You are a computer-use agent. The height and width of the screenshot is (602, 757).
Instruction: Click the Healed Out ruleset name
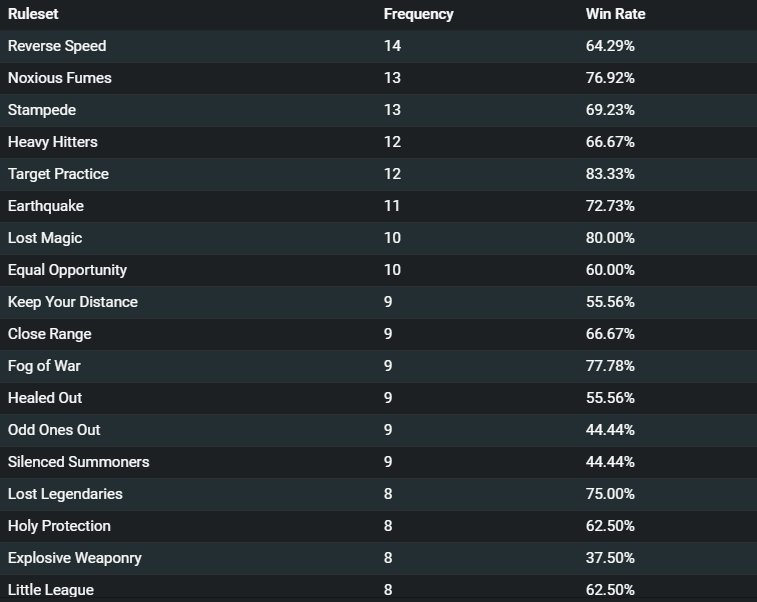(45, 398)
